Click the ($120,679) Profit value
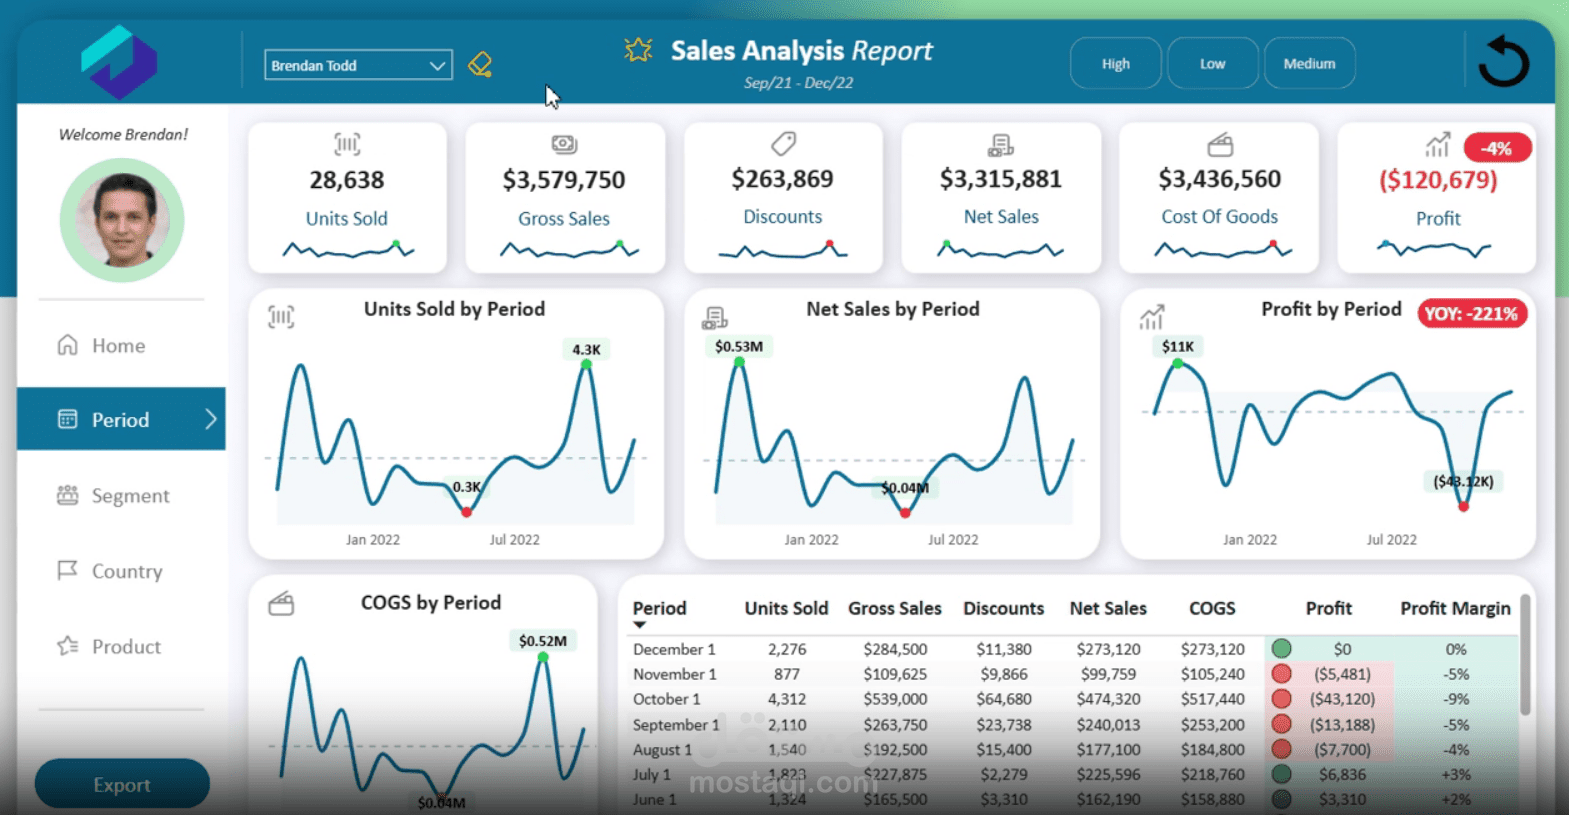1569x815 pixels. [x=1438, y=180]
